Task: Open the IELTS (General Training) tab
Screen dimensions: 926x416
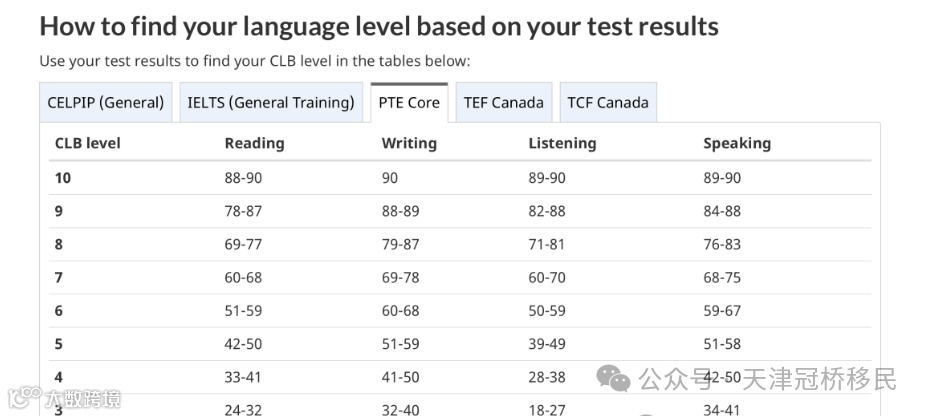Action: point(271,102)
